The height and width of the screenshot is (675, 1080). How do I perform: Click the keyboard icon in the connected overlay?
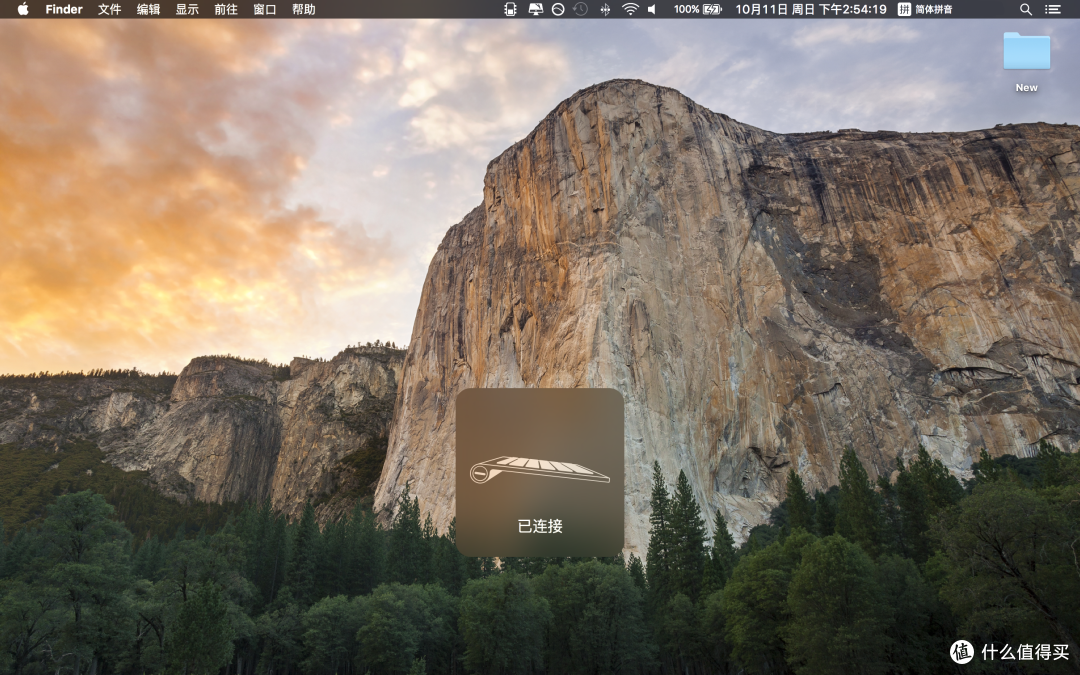pyautogui.click(x=539, y=469)
